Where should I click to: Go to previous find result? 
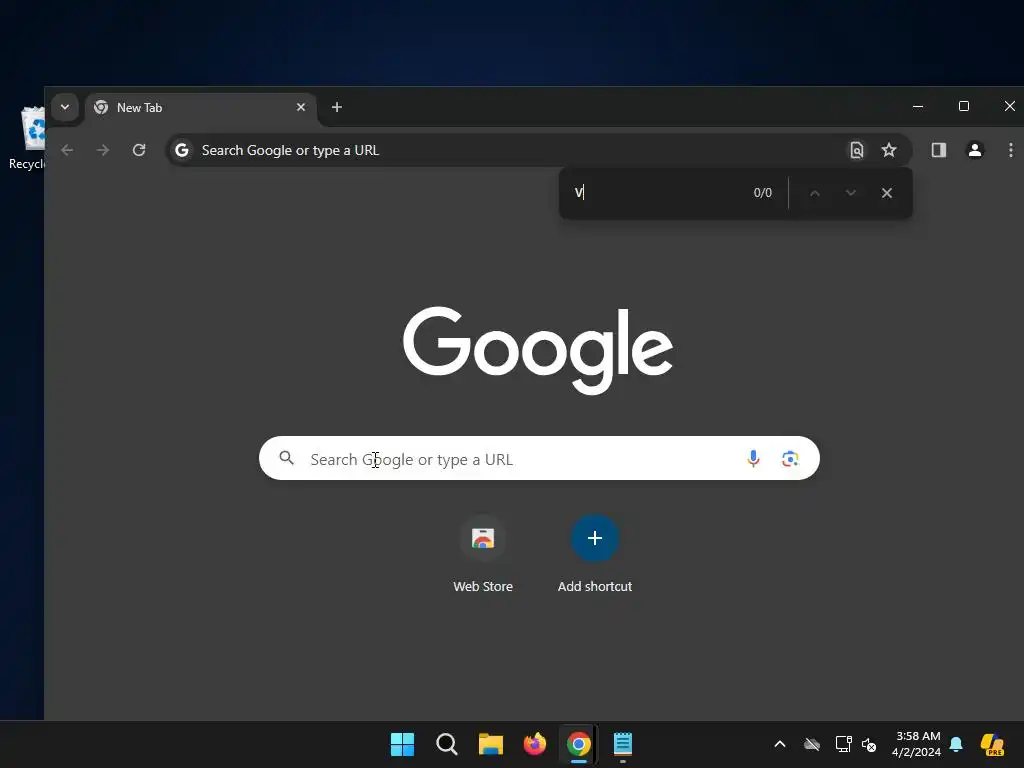click(814, 193)
